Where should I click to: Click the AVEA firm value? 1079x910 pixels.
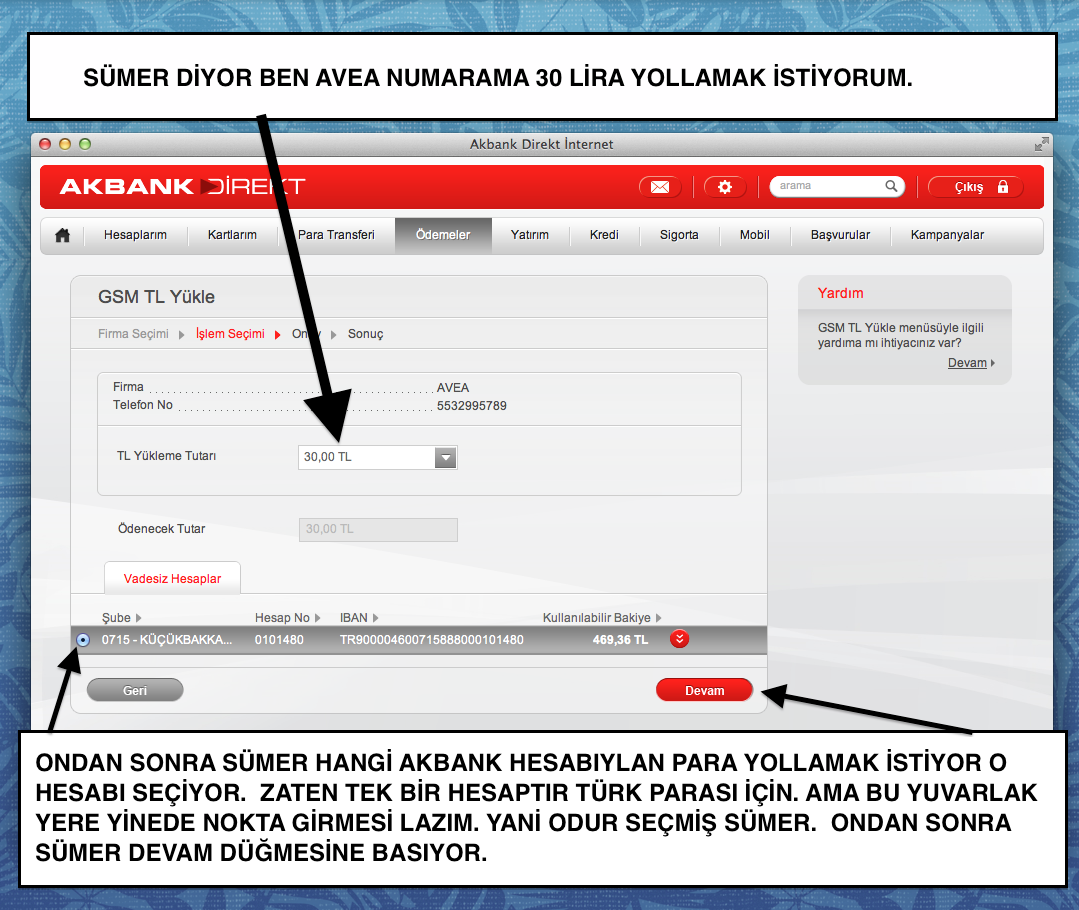(453, 388)
